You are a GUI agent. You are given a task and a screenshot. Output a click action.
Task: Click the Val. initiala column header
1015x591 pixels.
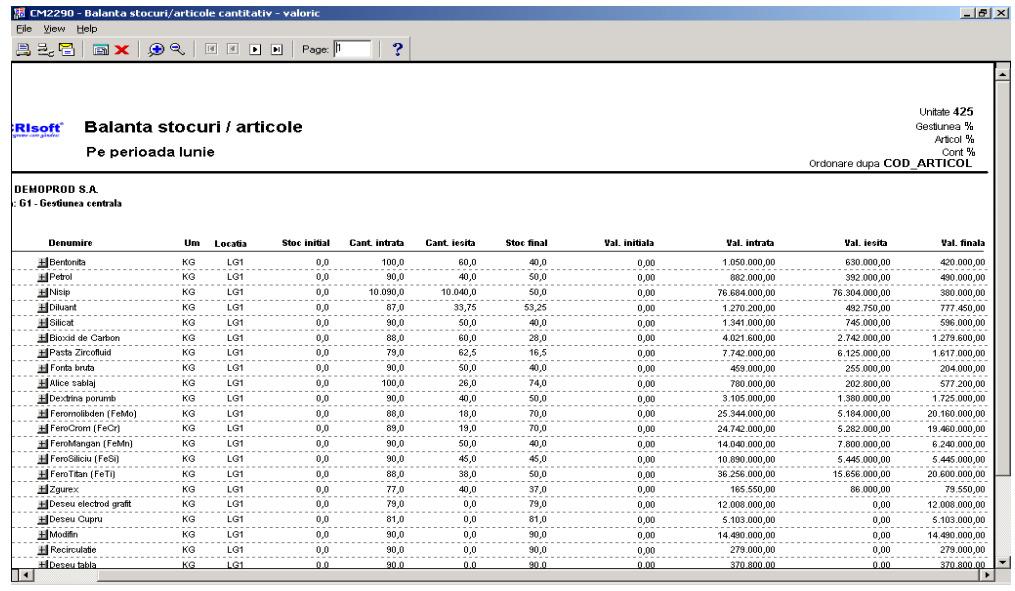[629, 243]
